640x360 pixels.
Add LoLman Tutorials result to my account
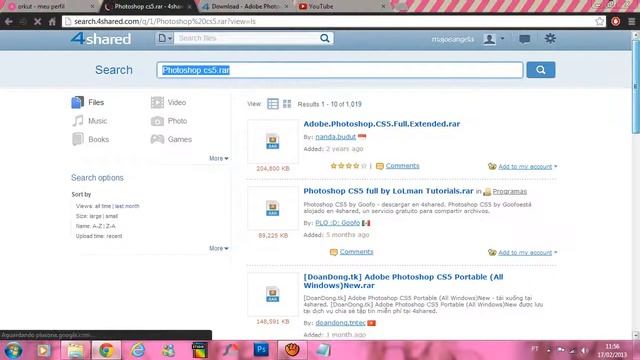tap(525, 253)
